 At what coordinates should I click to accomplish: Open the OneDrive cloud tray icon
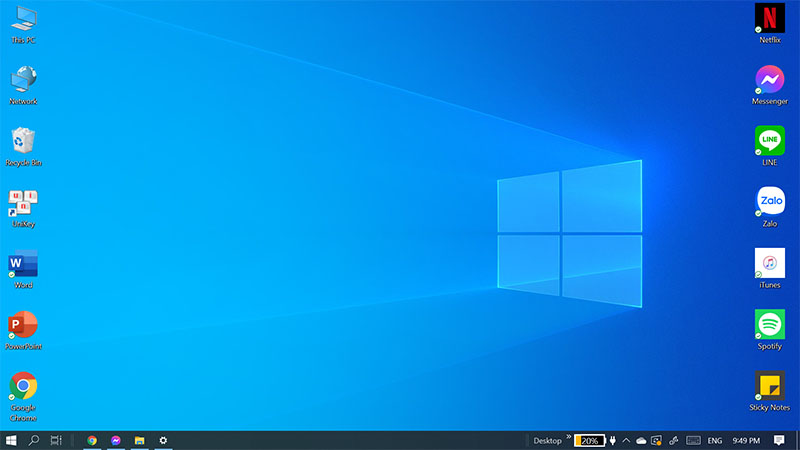(641, 441)
